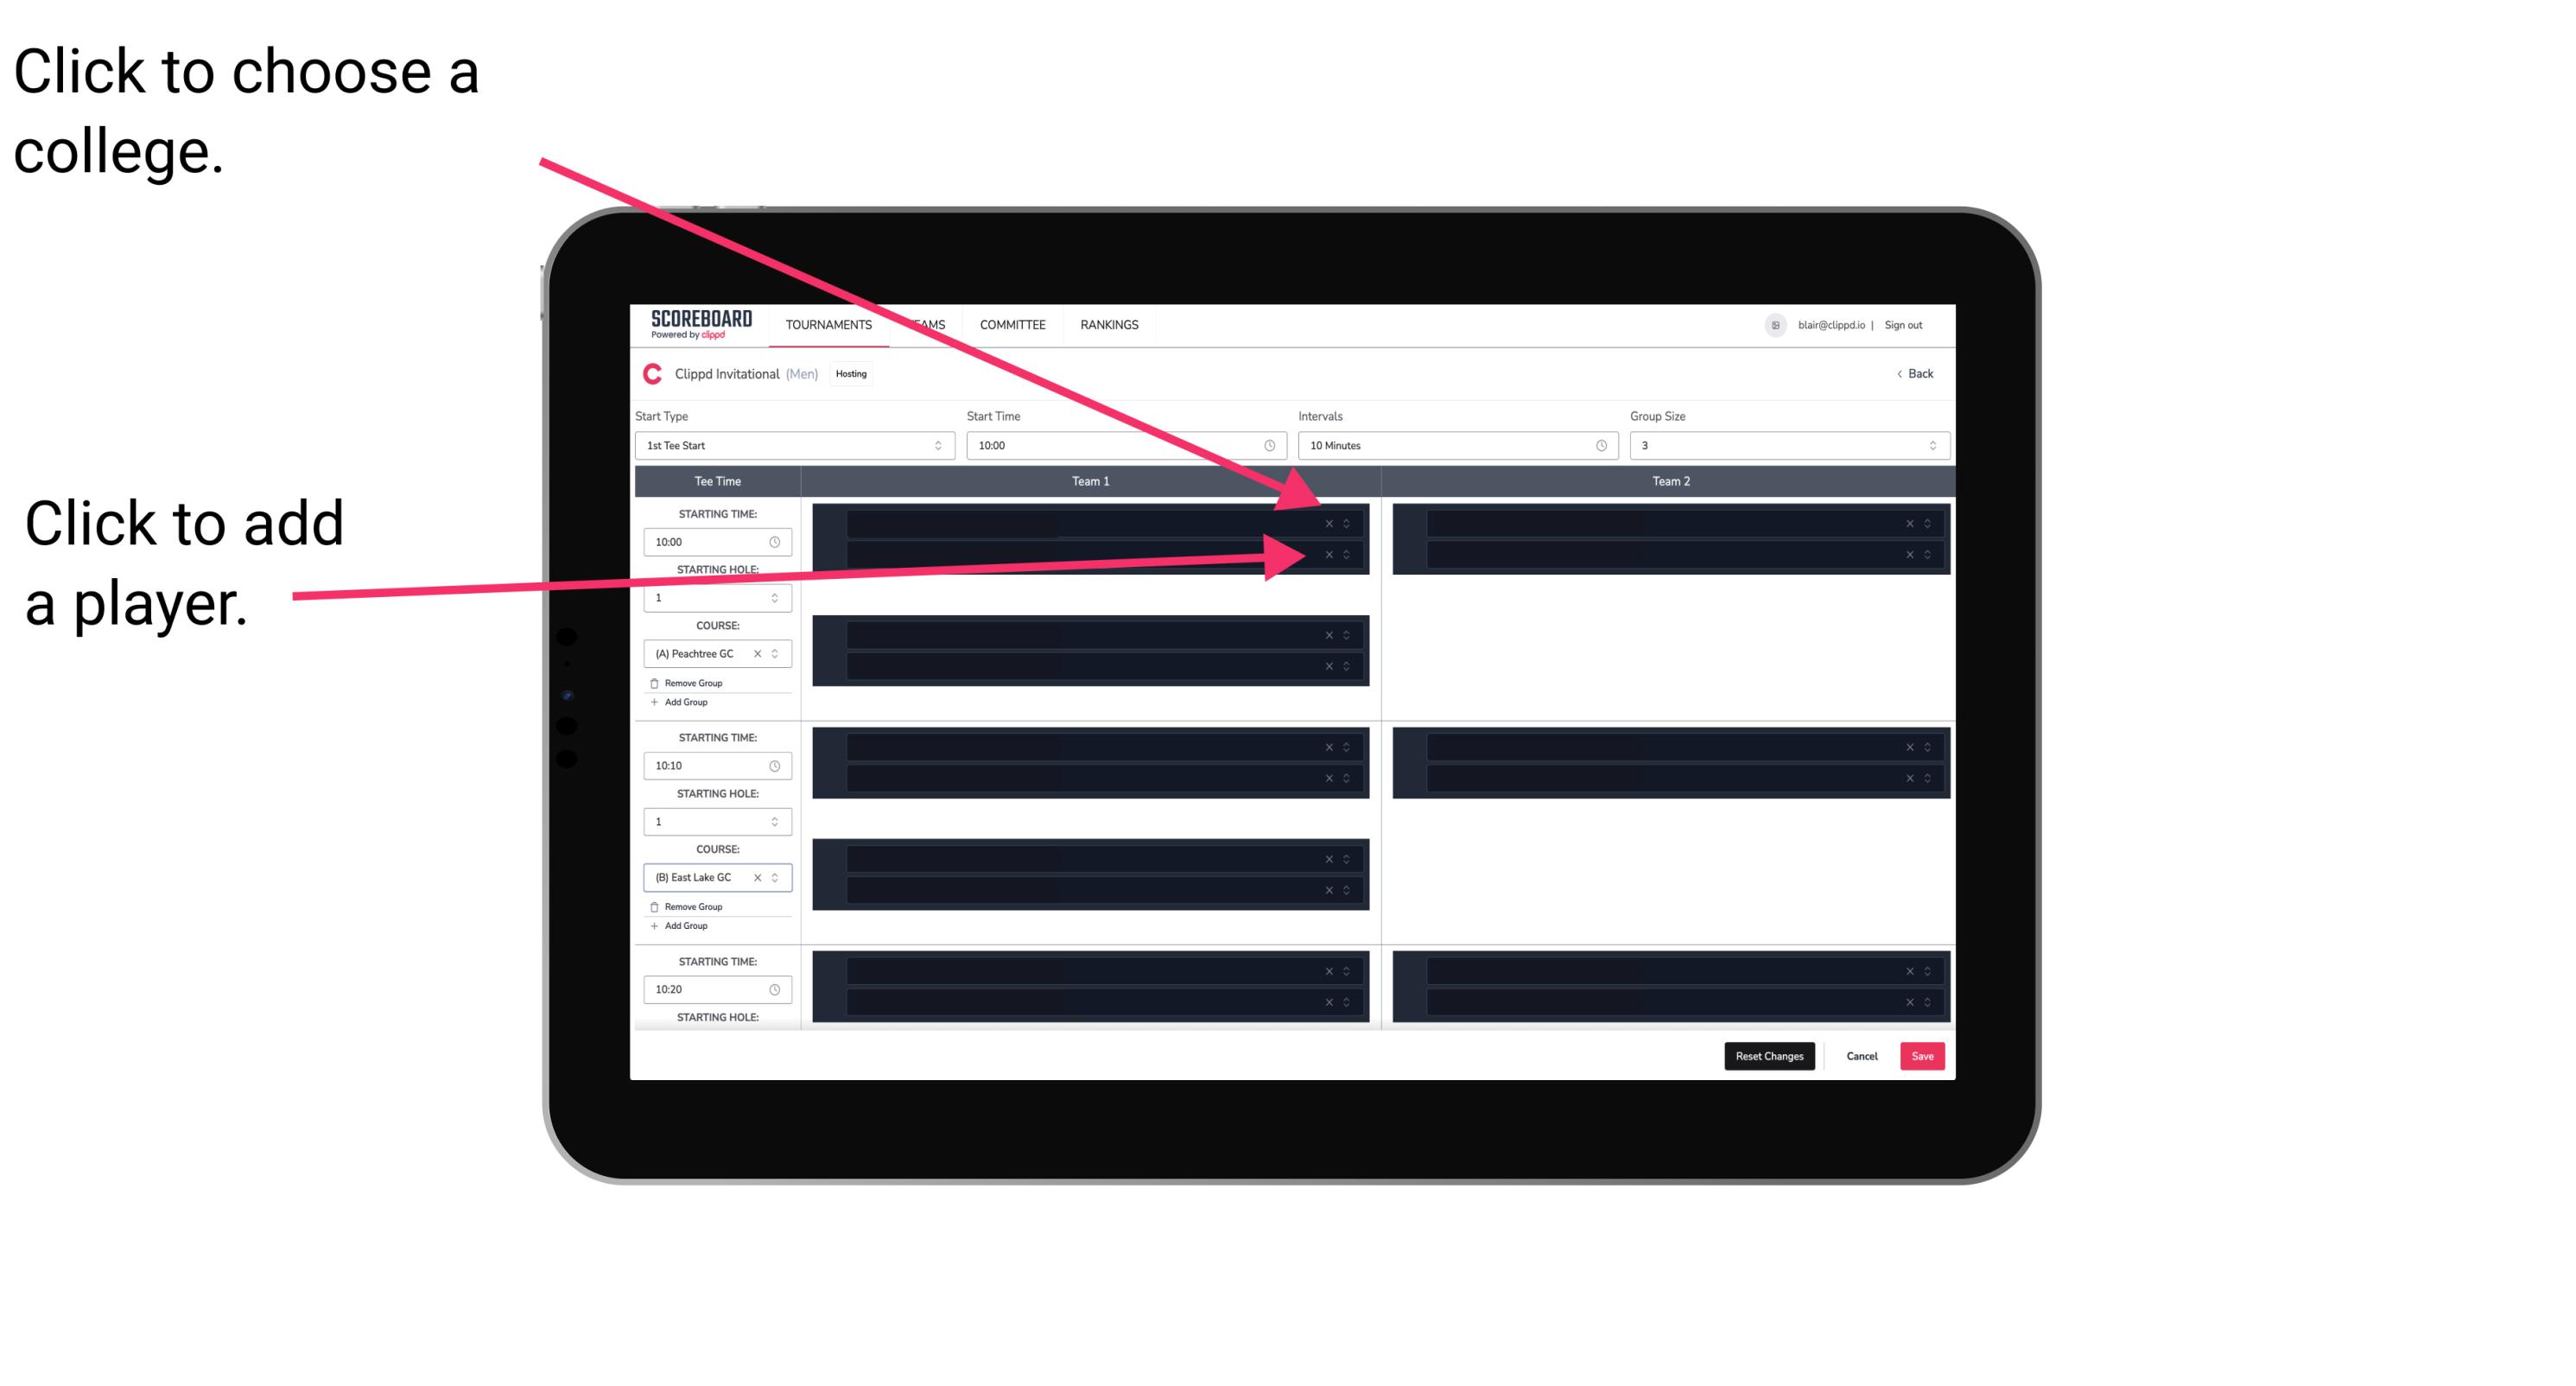The width and height of the screenshot is (2576, 1386).
Task: Click Add Group link under Peachtree GC
Action: [684, 702]
